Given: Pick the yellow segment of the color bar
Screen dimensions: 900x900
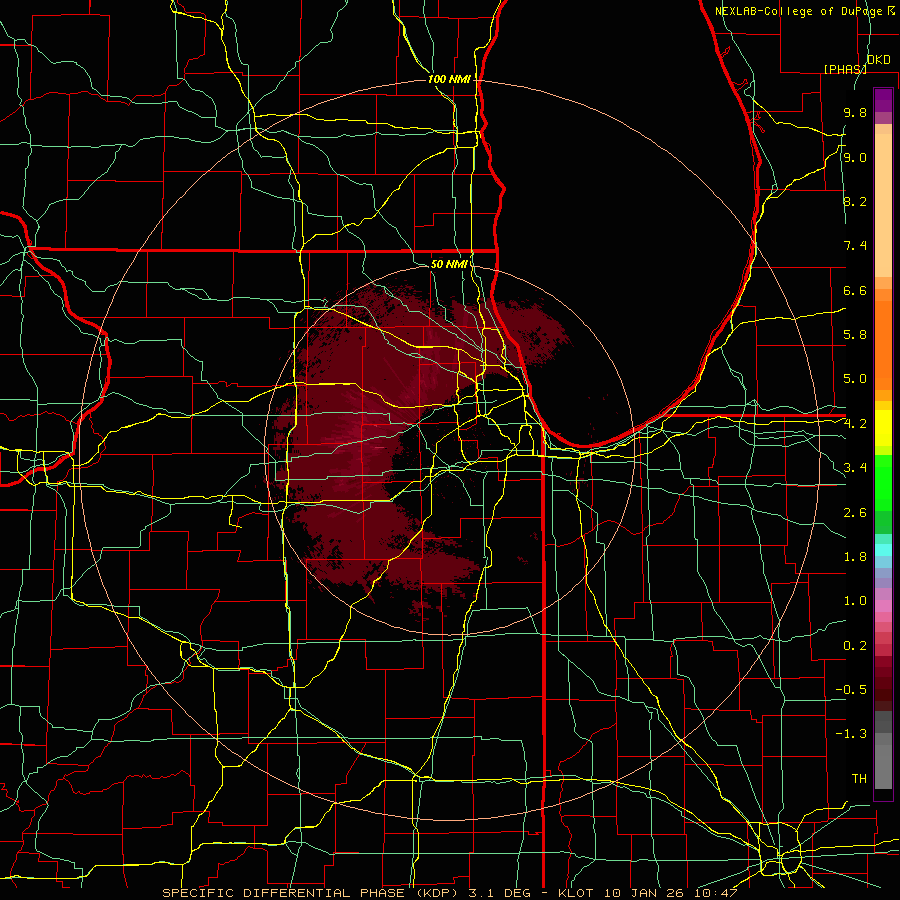Looking at the screenshot, I should coord(883,429).
